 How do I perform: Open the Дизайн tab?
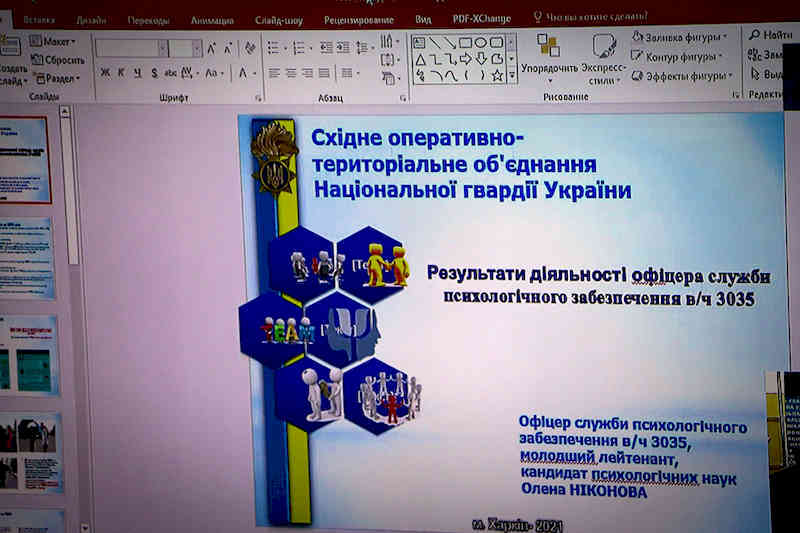pyautogui.click(x=91, y=20)
